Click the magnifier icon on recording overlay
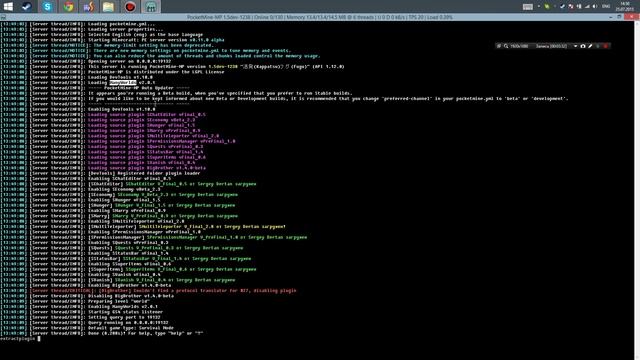 [506, 46]
